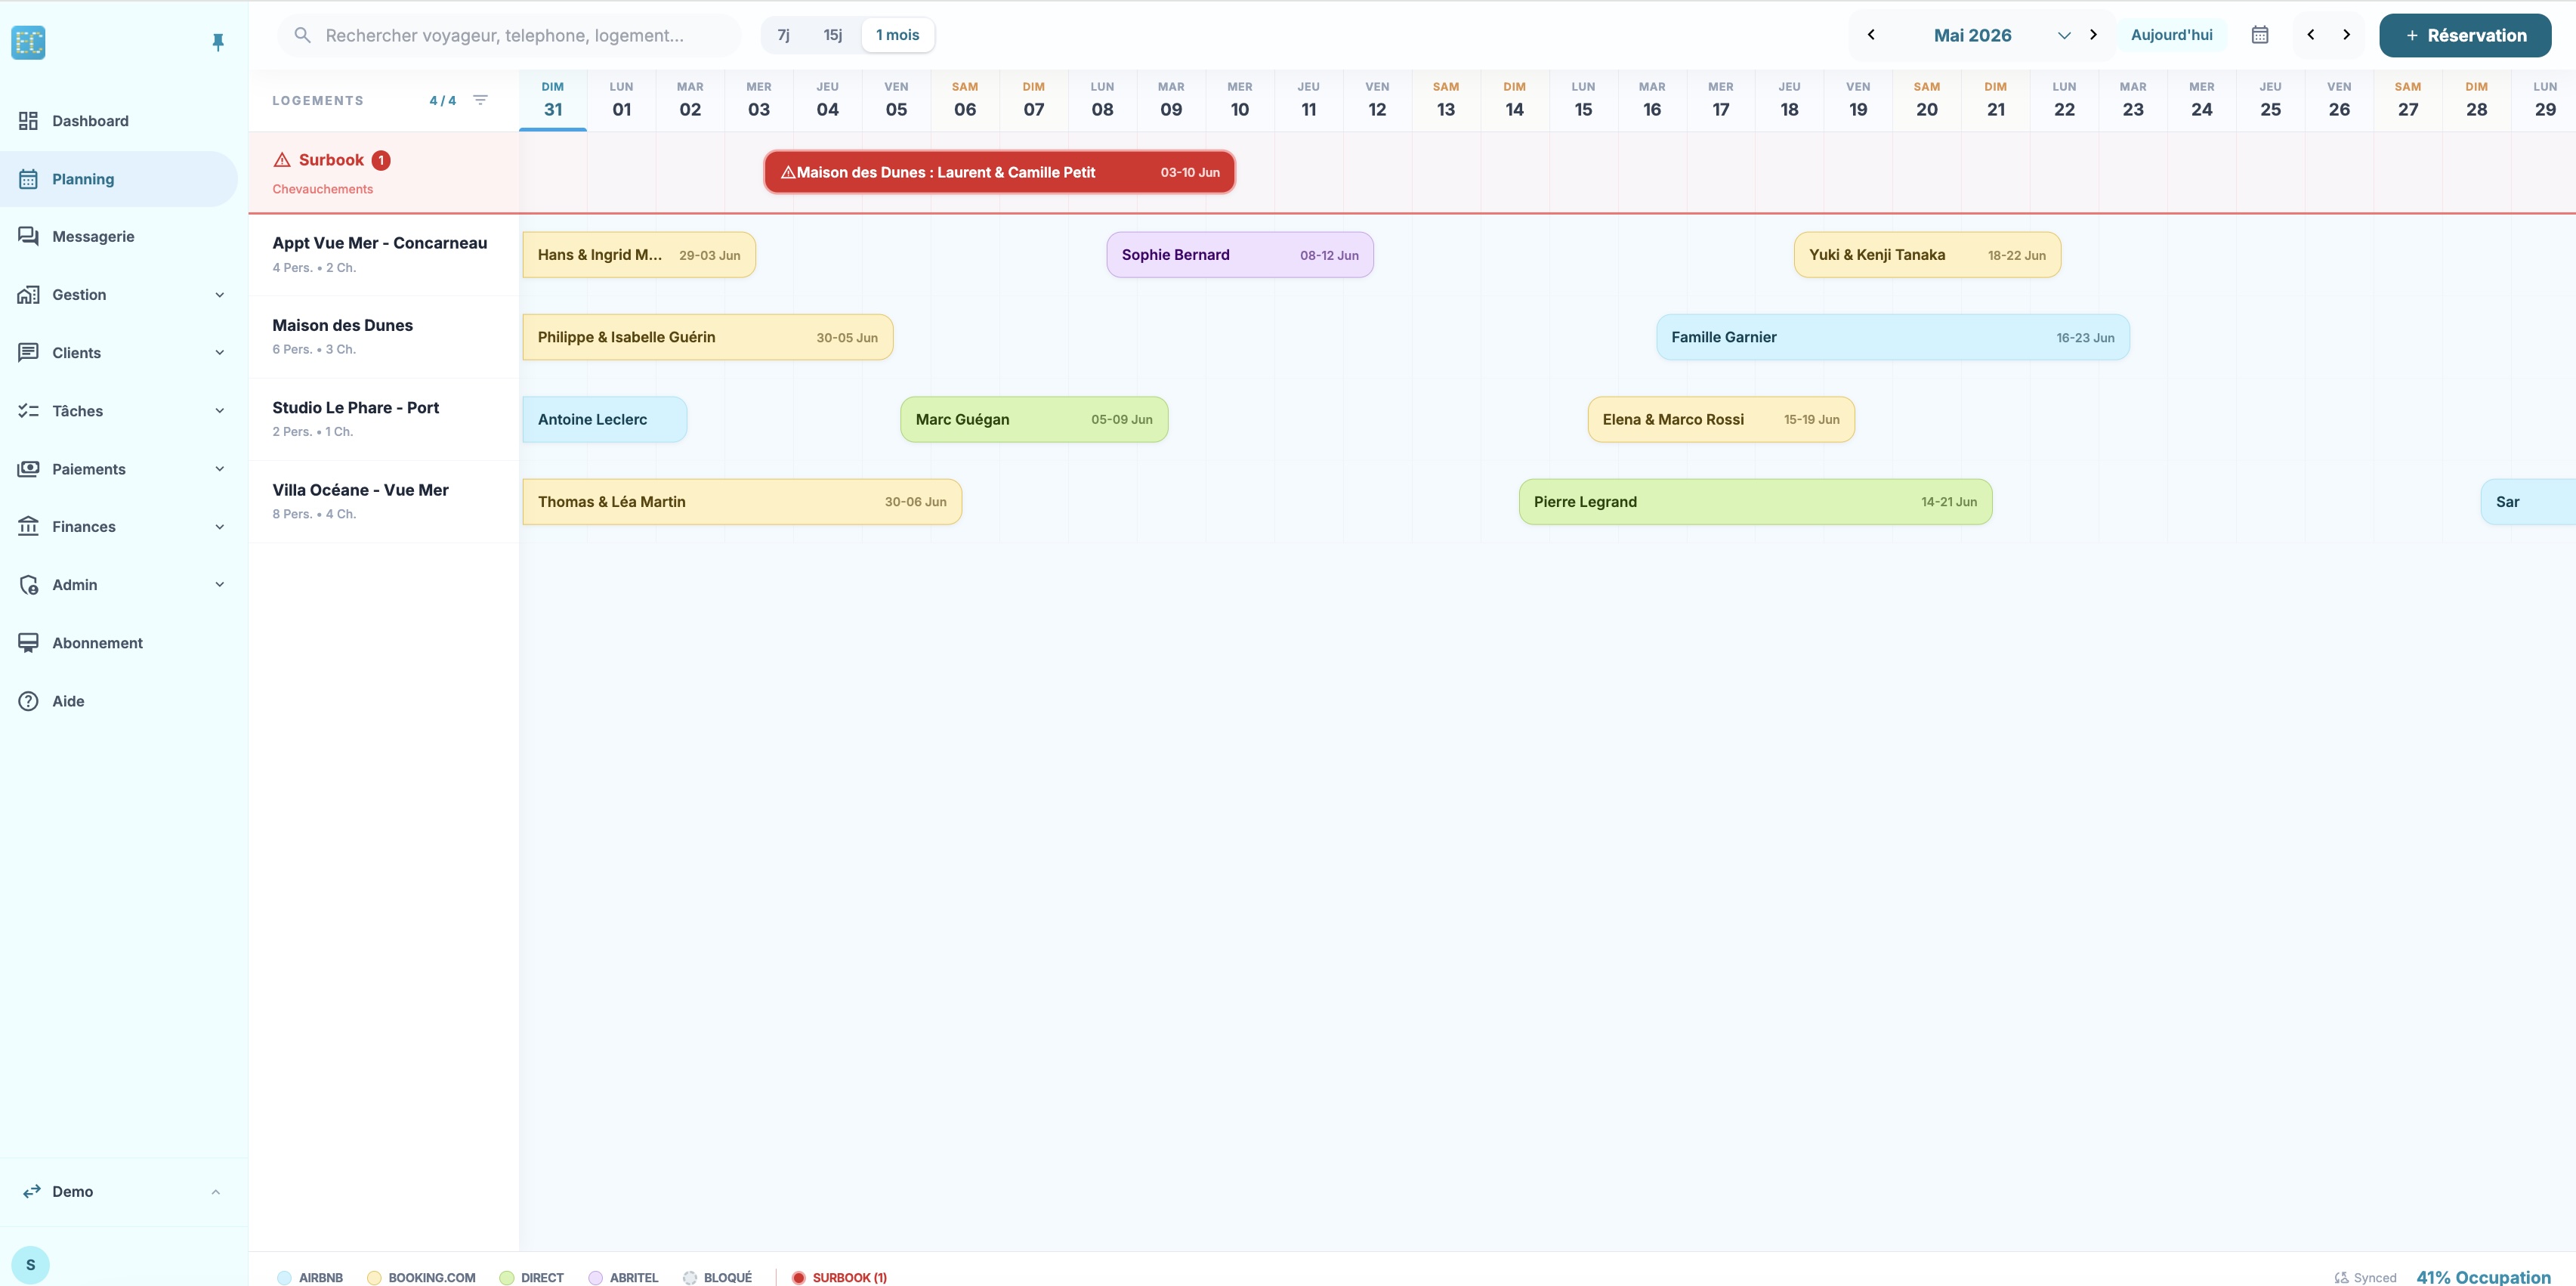Click the Admin shield icon

click(x=28, y=585)
